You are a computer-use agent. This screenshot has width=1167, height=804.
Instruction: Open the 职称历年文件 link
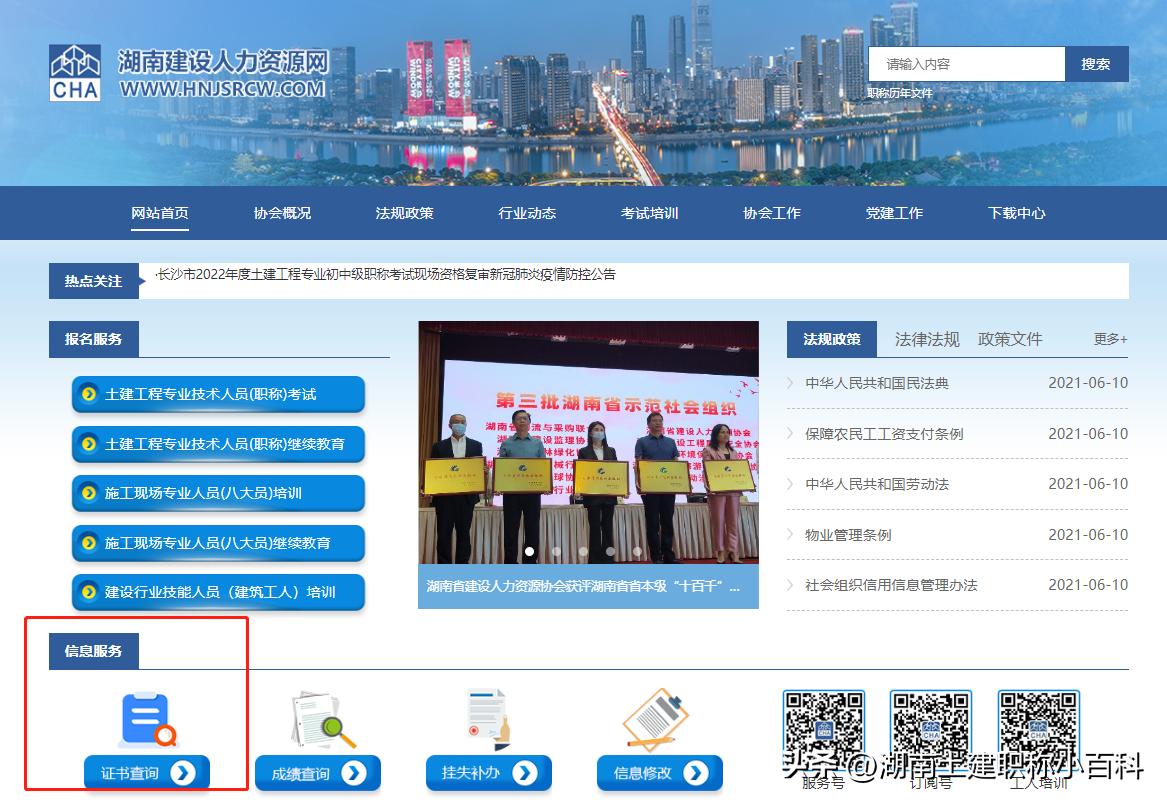[x=900, y=93]
